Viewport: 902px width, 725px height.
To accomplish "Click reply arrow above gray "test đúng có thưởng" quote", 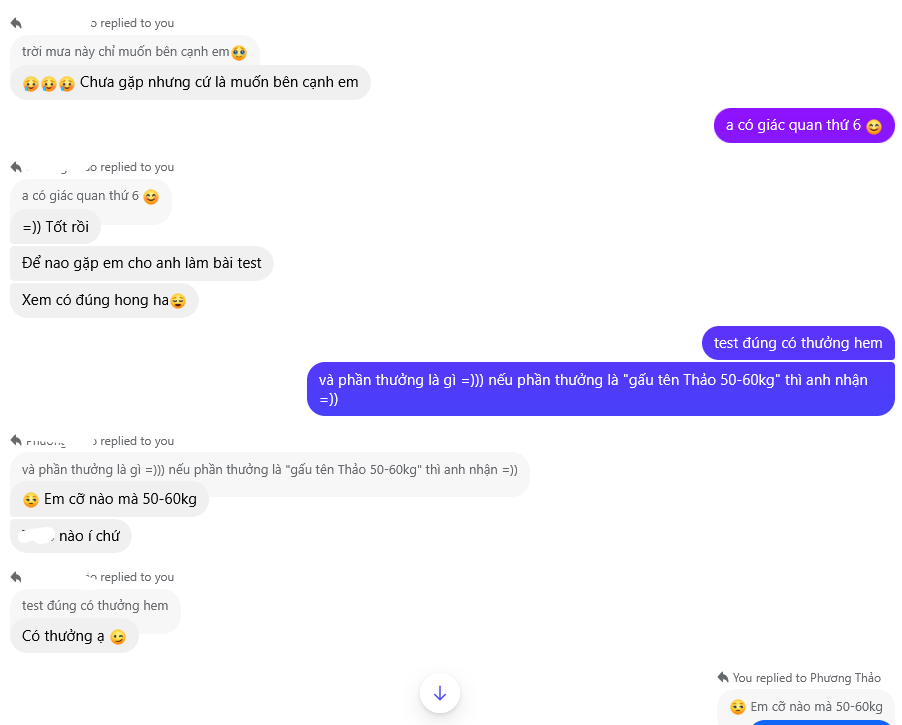I will [x=17, y=576].
